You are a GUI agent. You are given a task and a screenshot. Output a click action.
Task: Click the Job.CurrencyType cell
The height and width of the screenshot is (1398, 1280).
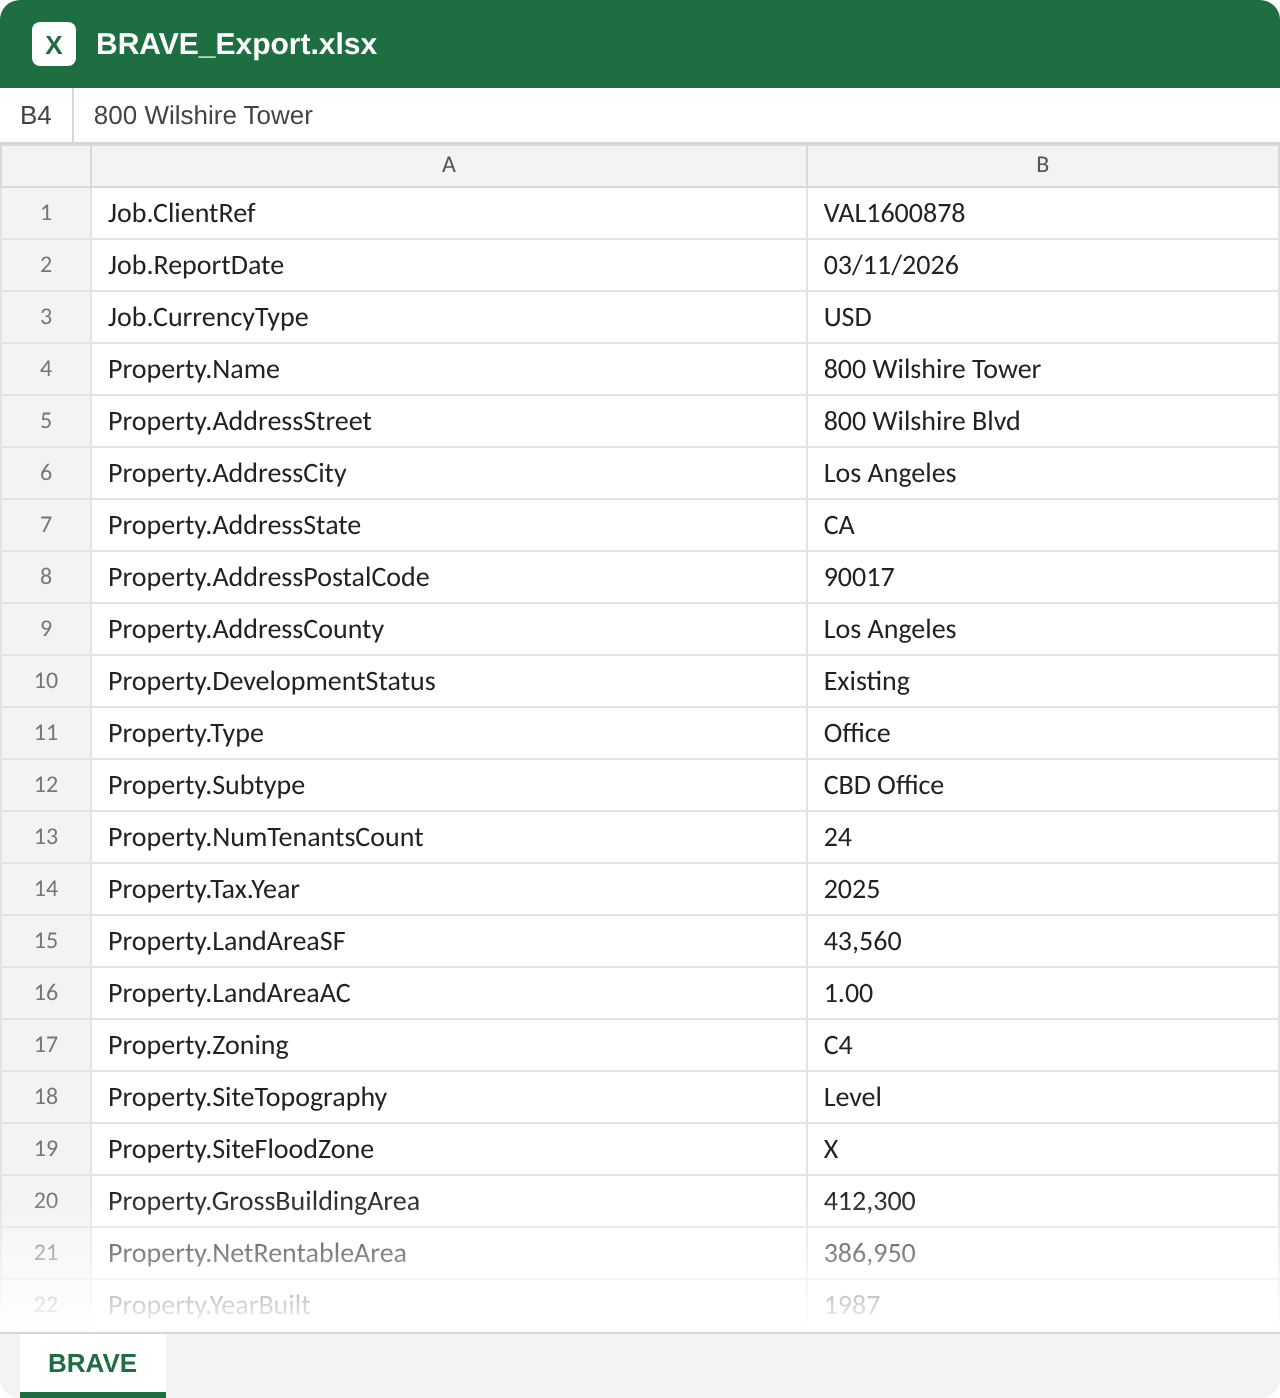[449, 317]
